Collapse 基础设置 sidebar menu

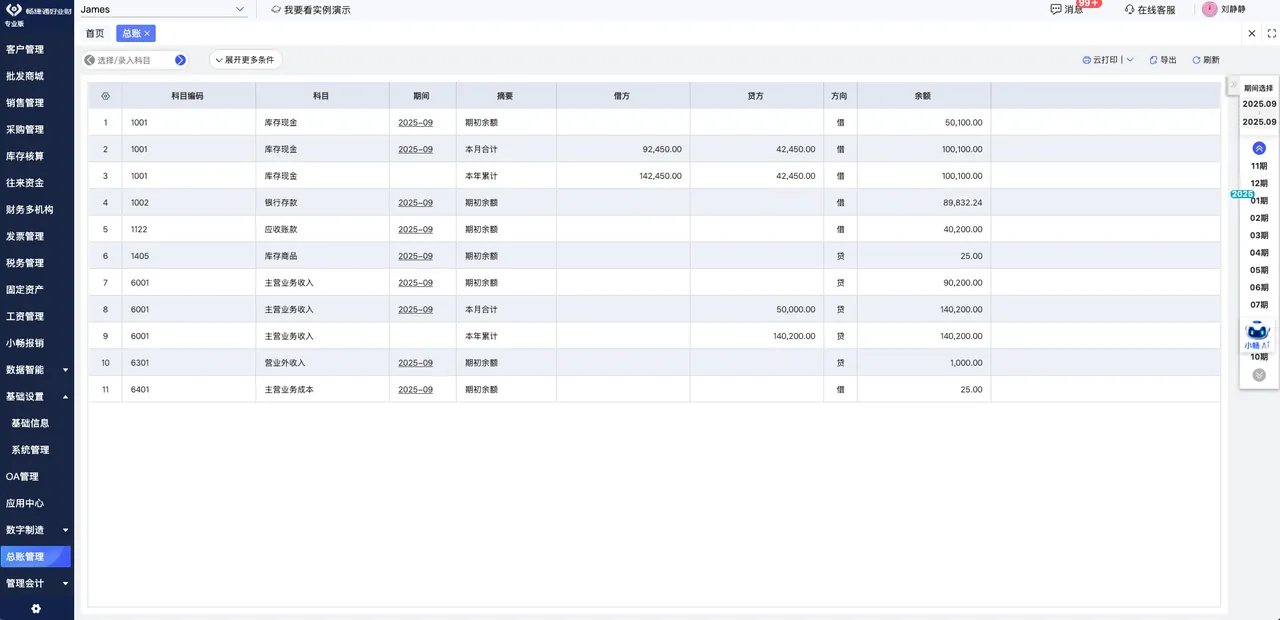(x=65, y=397)
